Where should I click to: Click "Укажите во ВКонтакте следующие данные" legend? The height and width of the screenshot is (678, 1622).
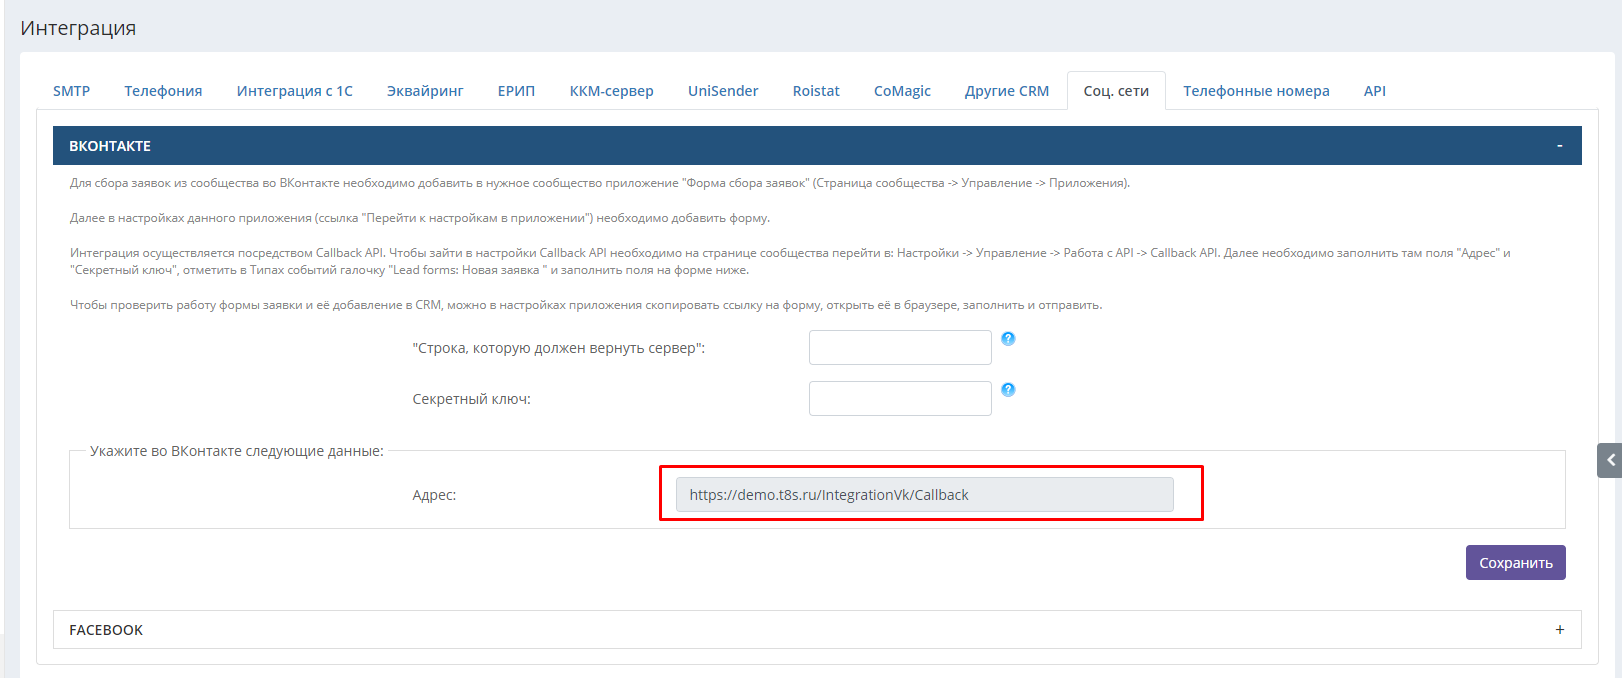(x=237, y=451)
